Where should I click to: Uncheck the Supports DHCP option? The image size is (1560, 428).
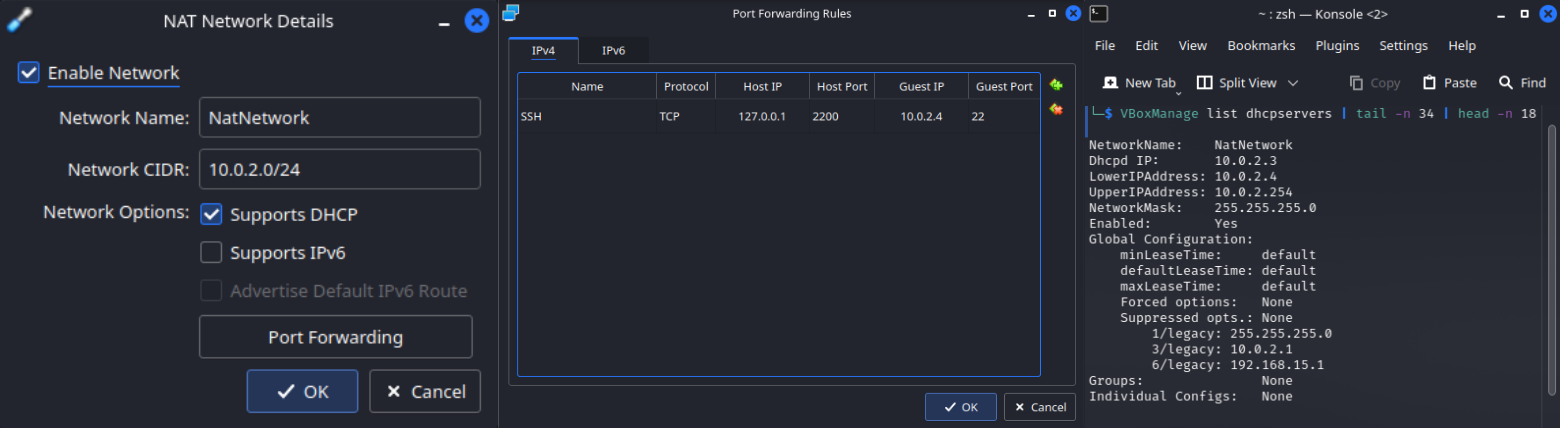211,214
